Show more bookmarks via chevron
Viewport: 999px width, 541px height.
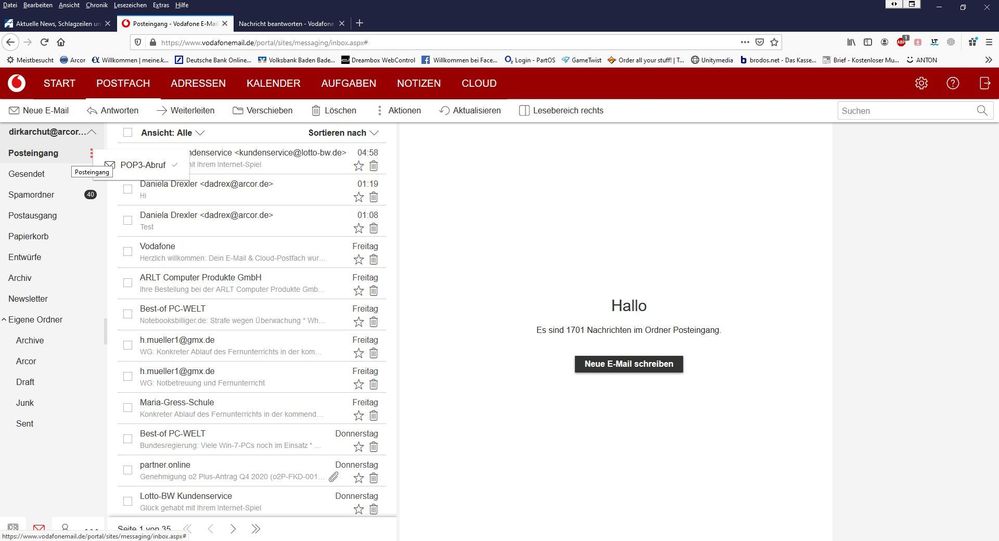[x=988, y=60]
